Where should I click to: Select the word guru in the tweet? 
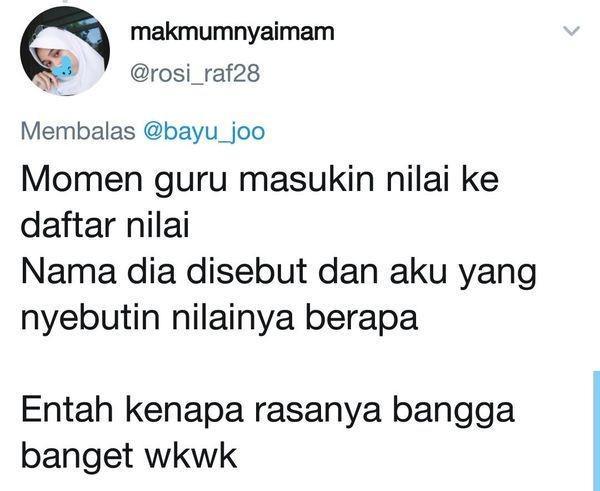[x=191, y=182]
